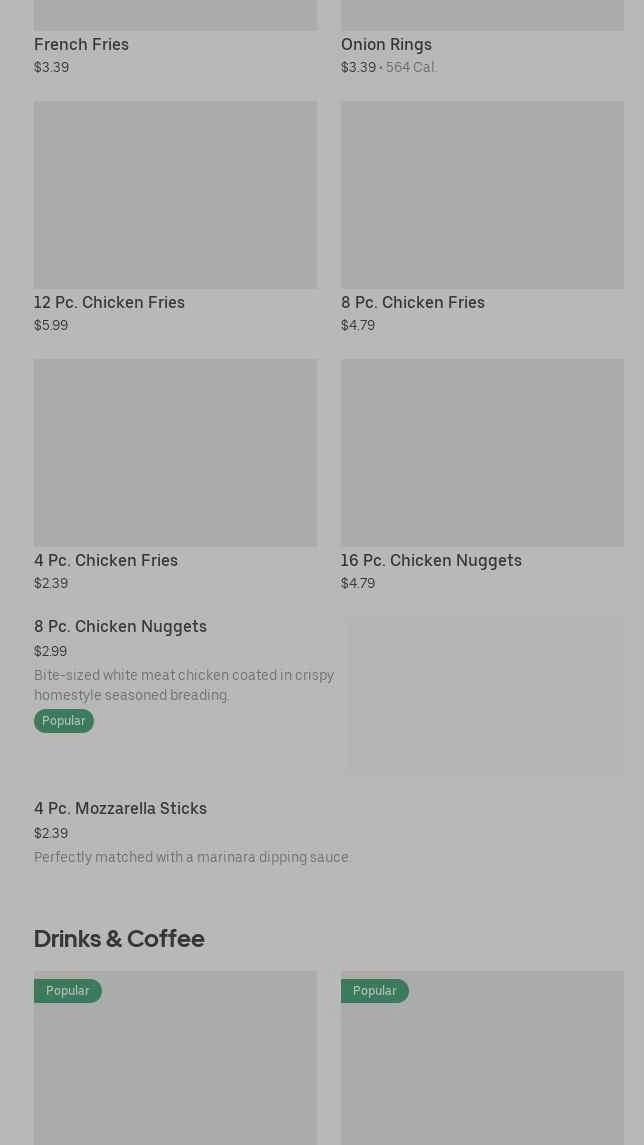This screenshot has width=644, height=1145.
Task: Click the 12 Pc. Chicken Fries image
Action: click(175, 195)
